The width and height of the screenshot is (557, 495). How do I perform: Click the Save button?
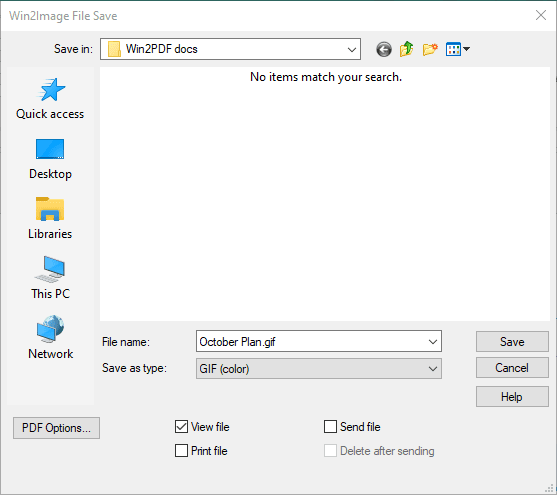[x=512, y=341]
